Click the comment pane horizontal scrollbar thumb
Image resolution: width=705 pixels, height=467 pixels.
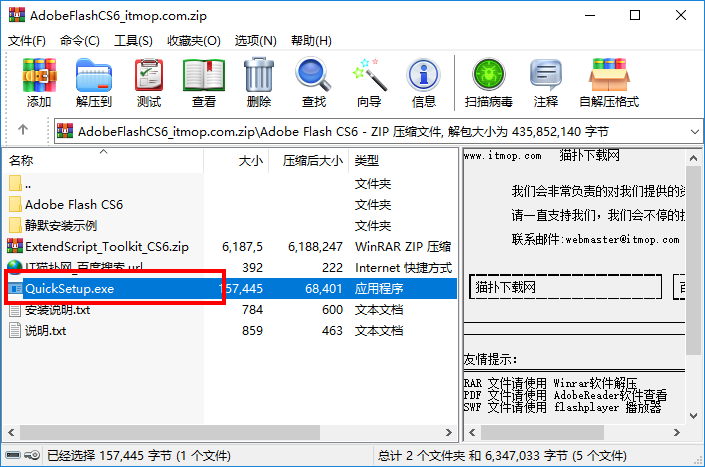(542, 432)
